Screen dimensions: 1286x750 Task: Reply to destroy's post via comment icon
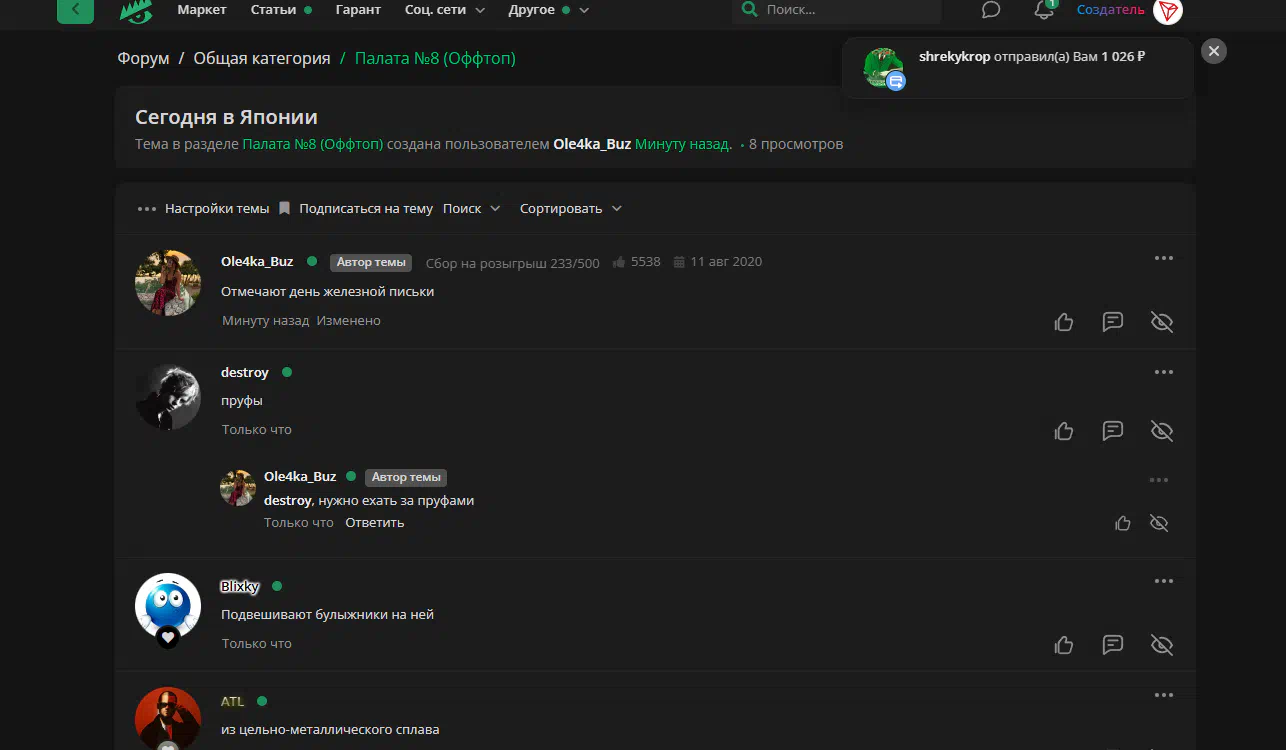pyautogui.click(x=1112, y=431)
